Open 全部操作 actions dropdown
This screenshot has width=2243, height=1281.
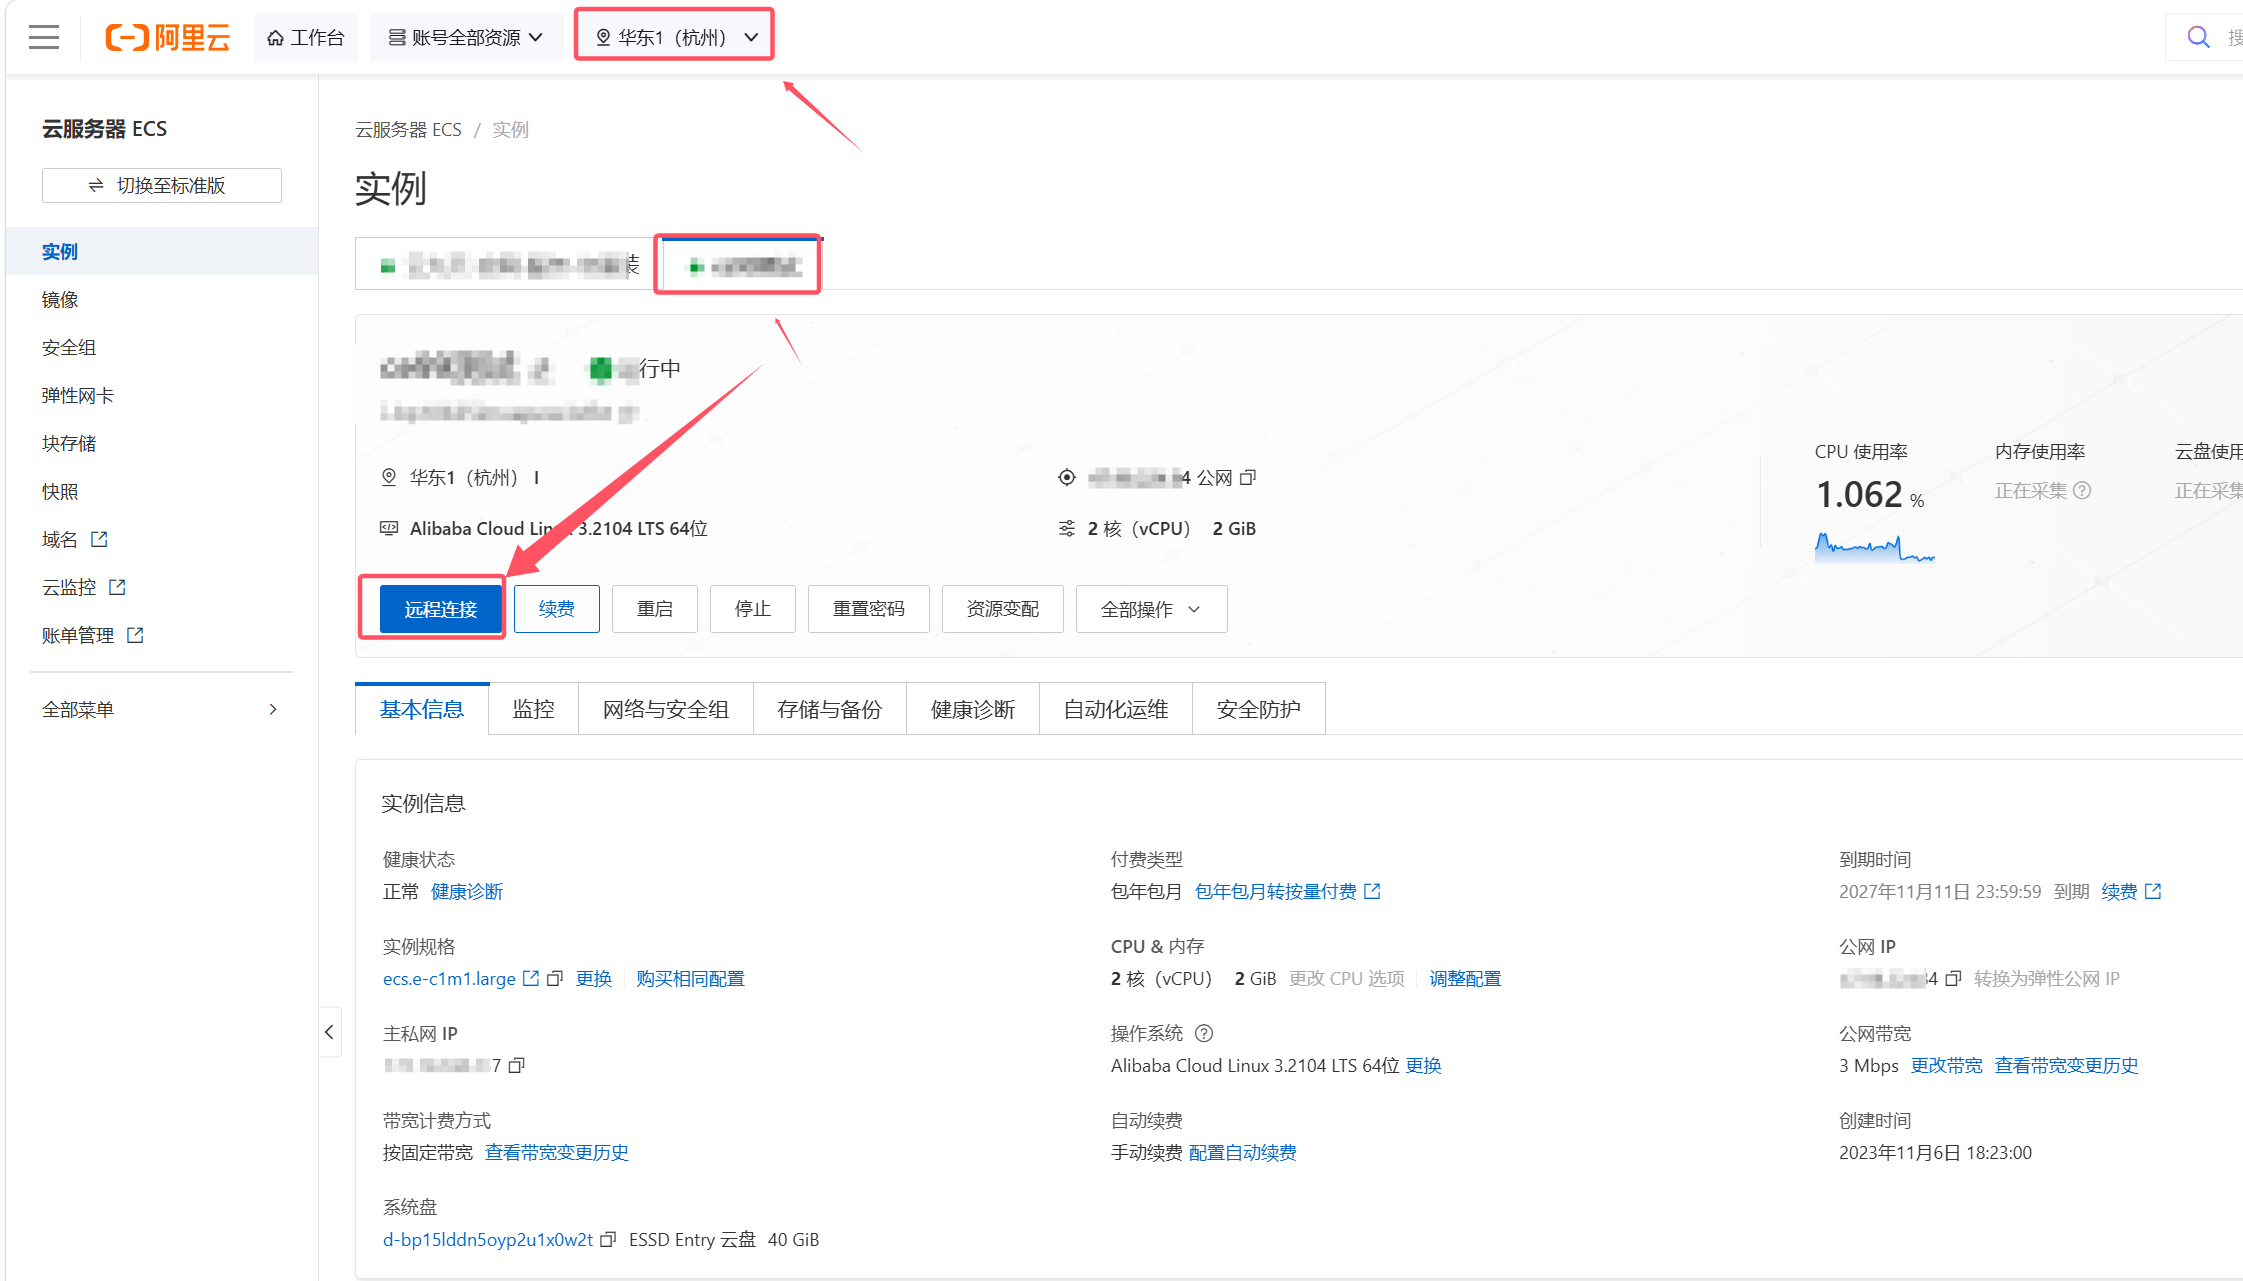click(x=1151, y=609)
